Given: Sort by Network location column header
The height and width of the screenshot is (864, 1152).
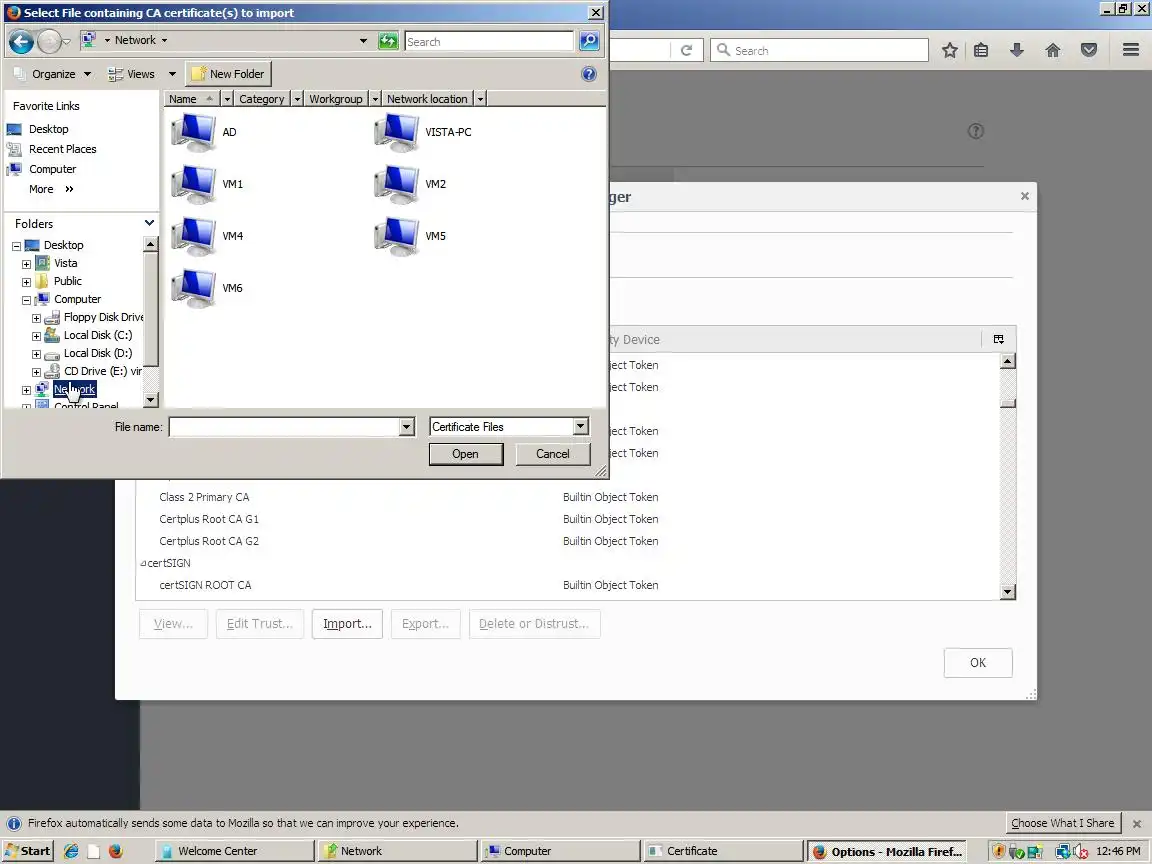Looking at the screenshot, I should point(427,98).
